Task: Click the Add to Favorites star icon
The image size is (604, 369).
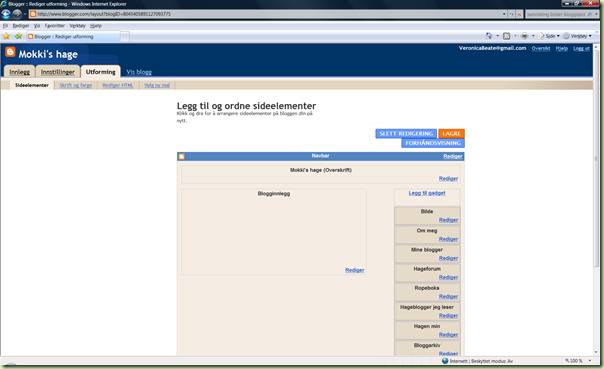Action: pyautogui.click(x=18, y=36)
